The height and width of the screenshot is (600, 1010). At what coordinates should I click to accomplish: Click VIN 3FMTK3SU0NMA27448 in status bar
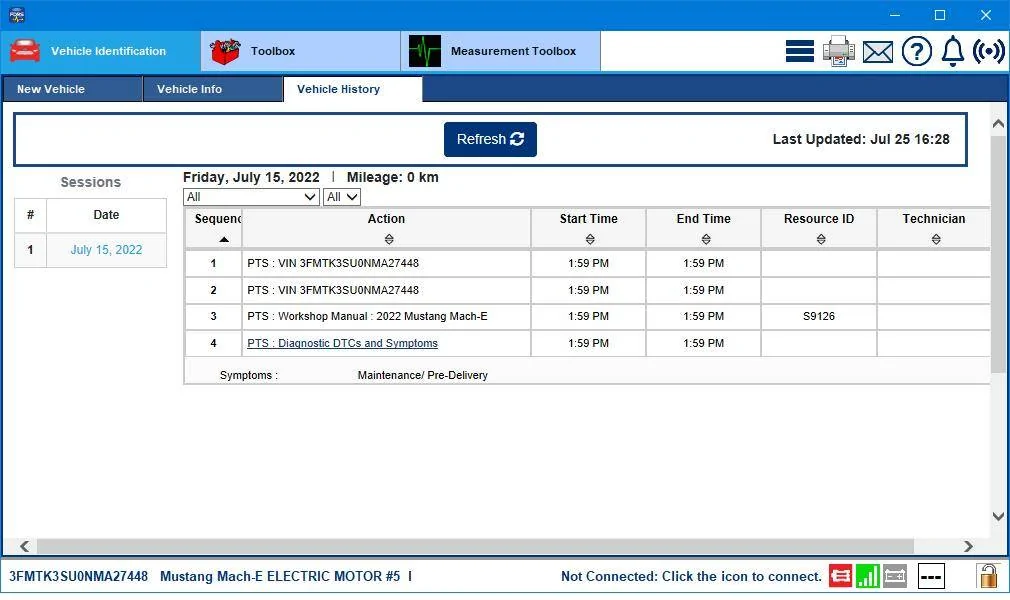(79, 576)
